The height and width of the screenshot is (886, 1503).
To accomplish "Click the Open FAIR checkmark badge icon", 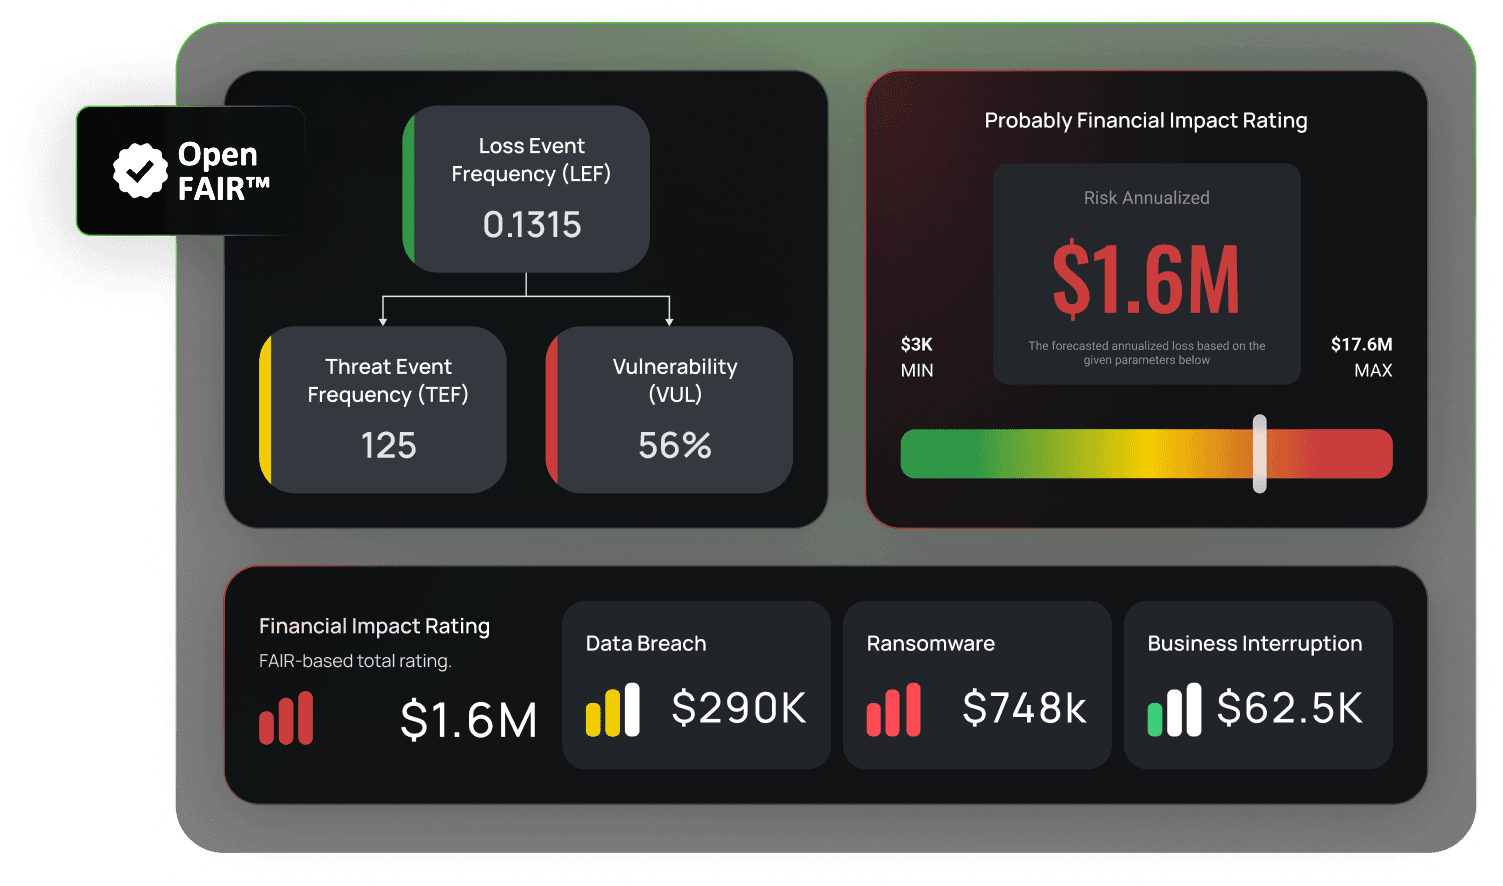I will pos(140,170).
